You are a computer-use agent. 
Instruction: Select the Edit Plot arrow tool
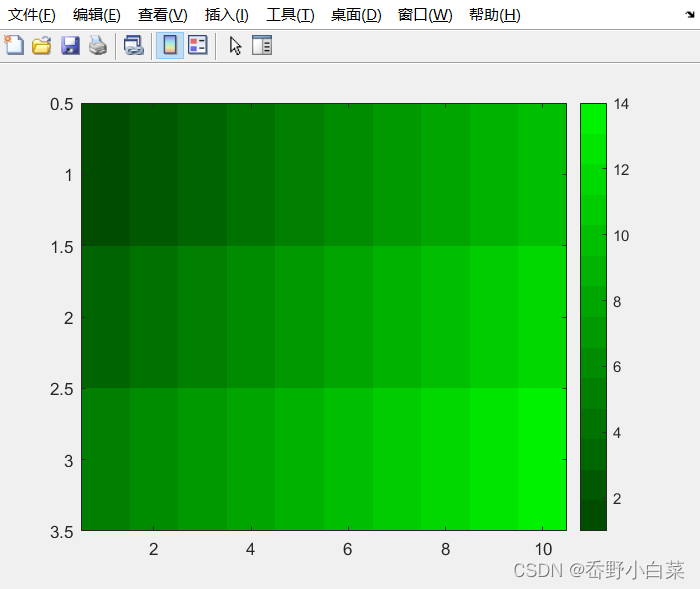pyautogui.click(x=235, y=46)
